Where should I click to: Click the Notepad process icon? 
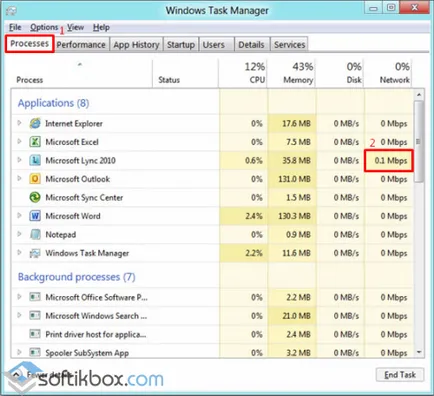35,235
